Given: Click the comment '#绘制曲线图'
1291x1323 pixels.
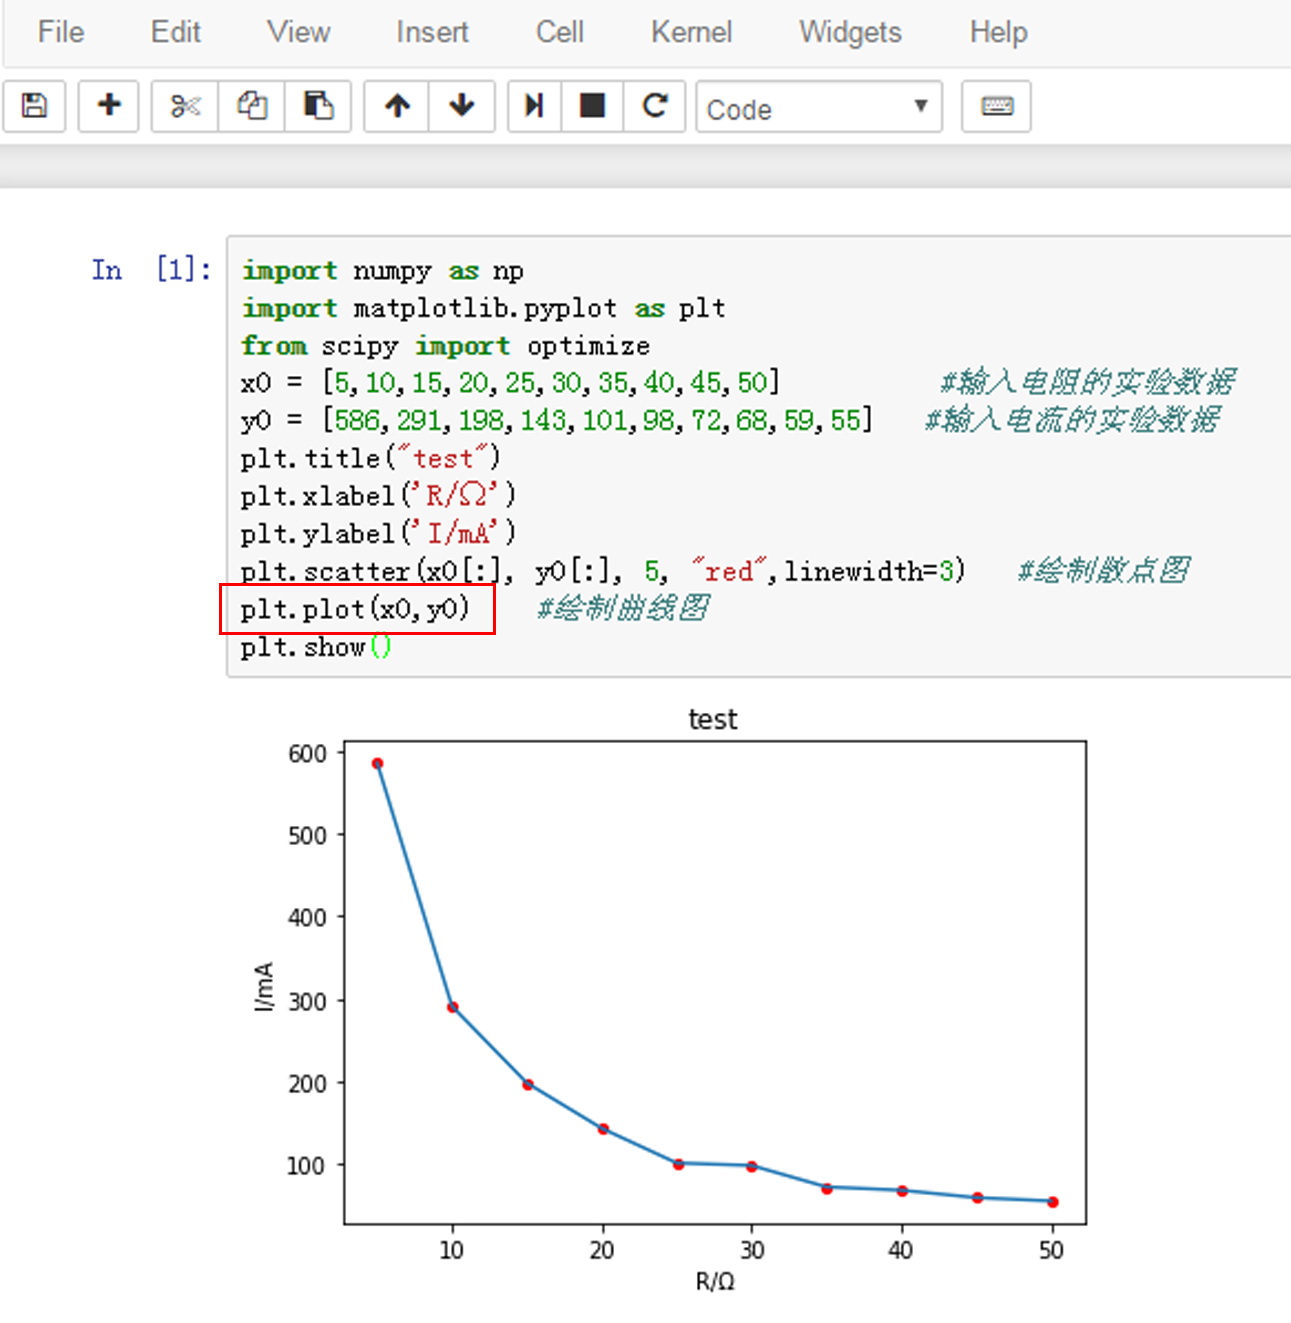Looking at the screenshot, I should (x=623, y=608).
